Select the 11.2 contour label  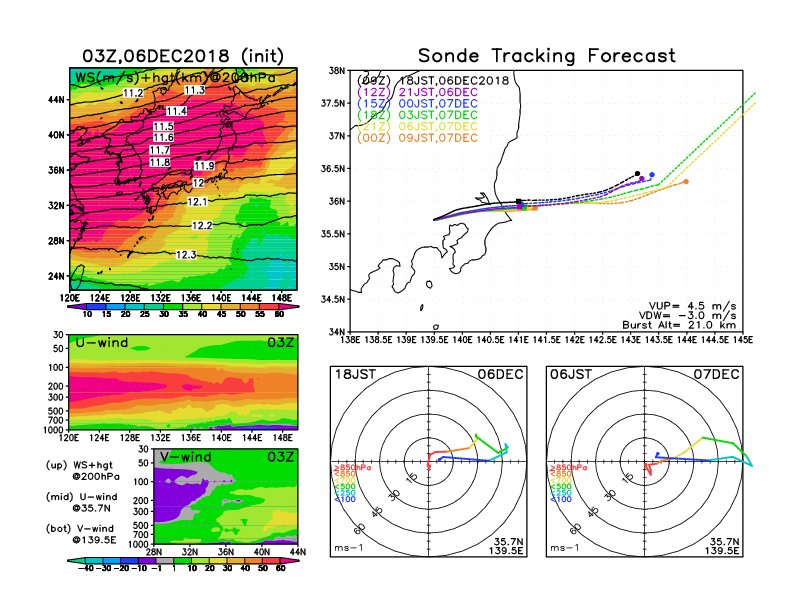133,93
